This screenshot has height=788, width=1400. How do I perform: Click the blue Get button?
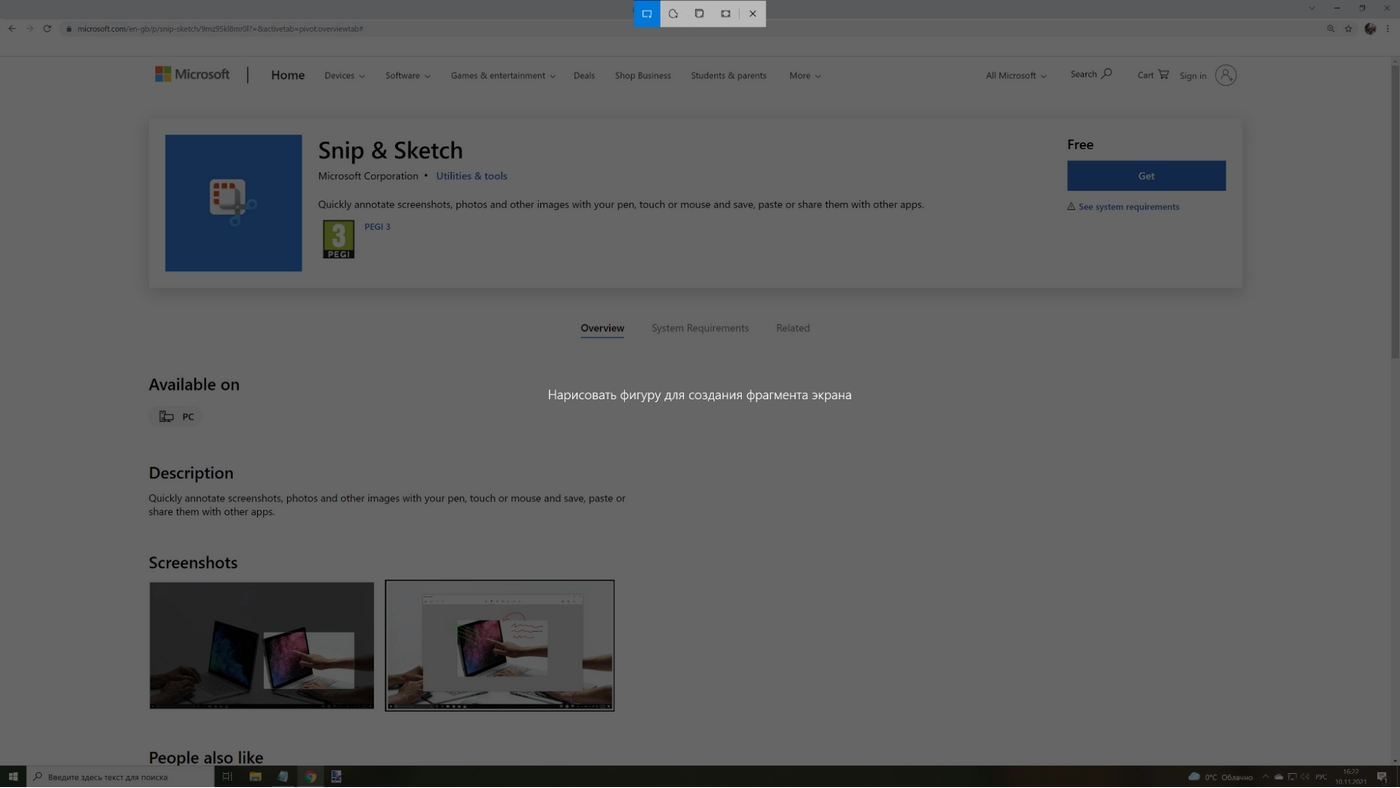pos(1146,176)
